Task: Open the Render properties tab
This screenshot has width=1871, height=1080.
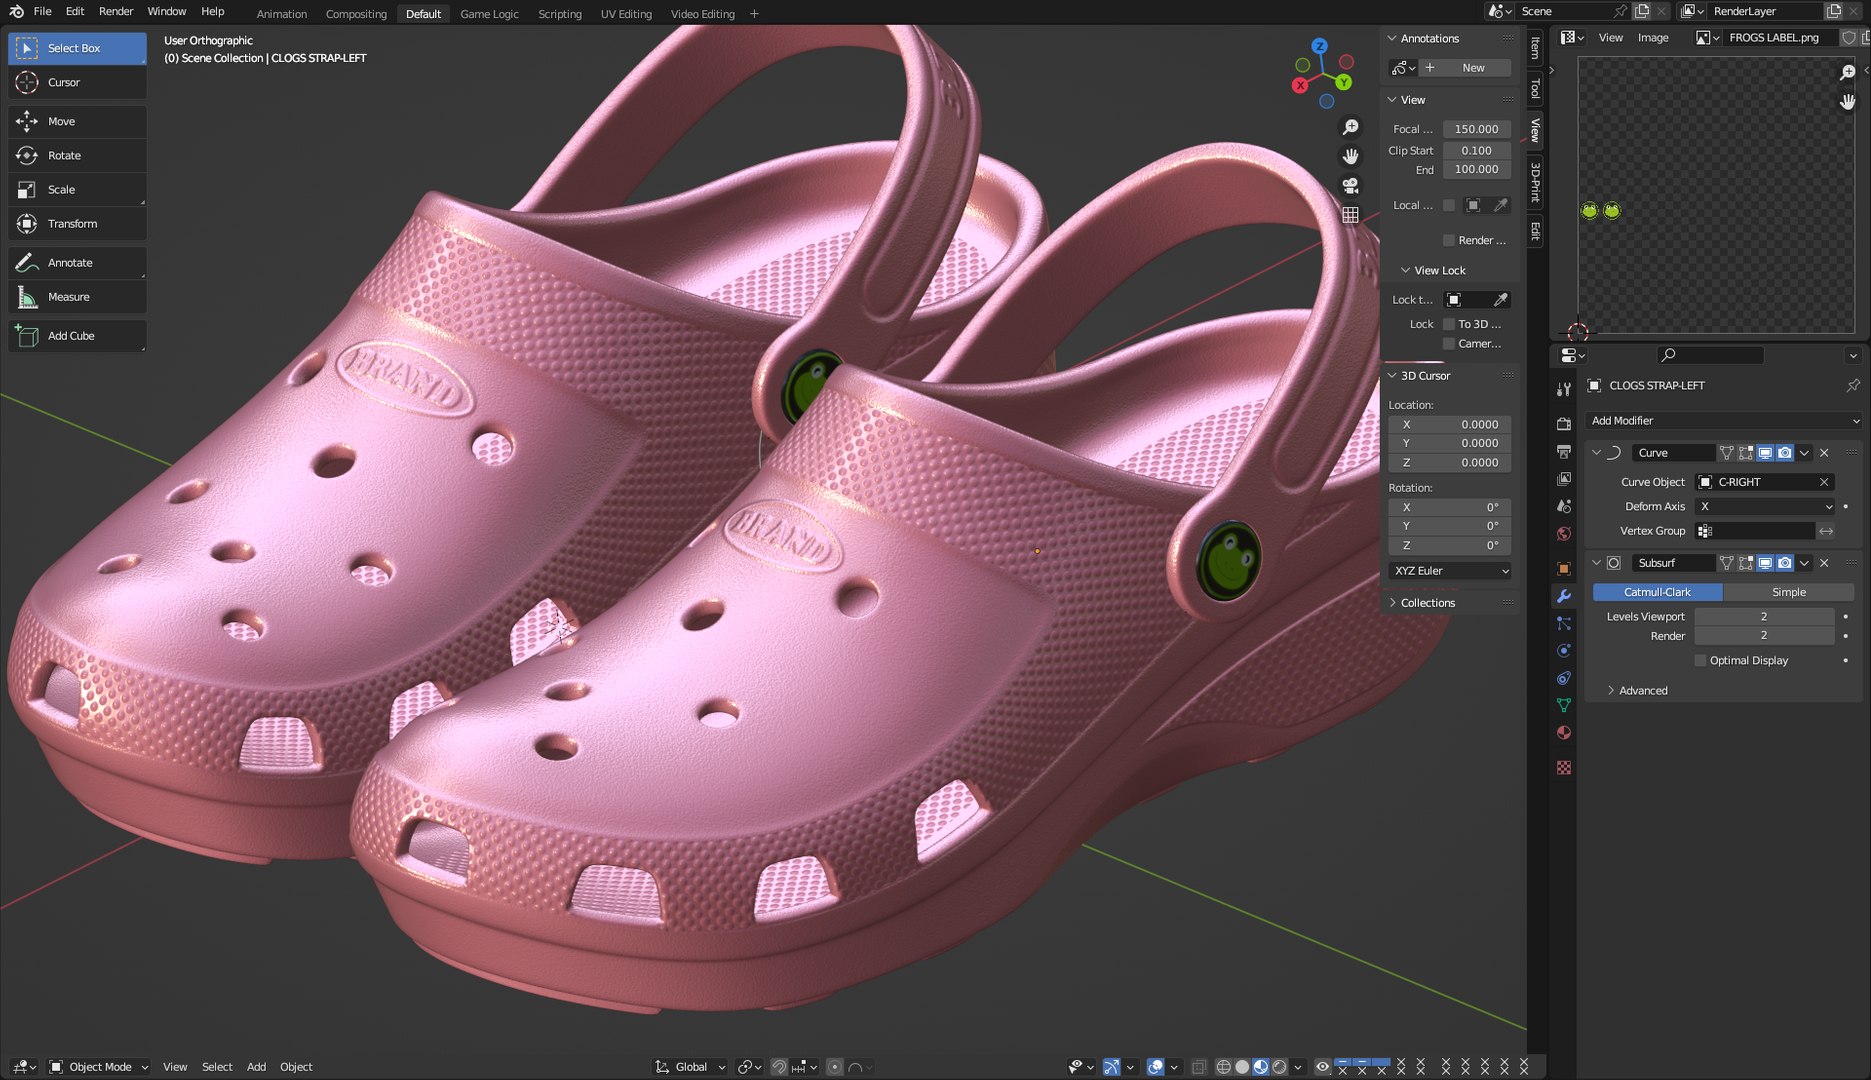Action: [1564, 424]
